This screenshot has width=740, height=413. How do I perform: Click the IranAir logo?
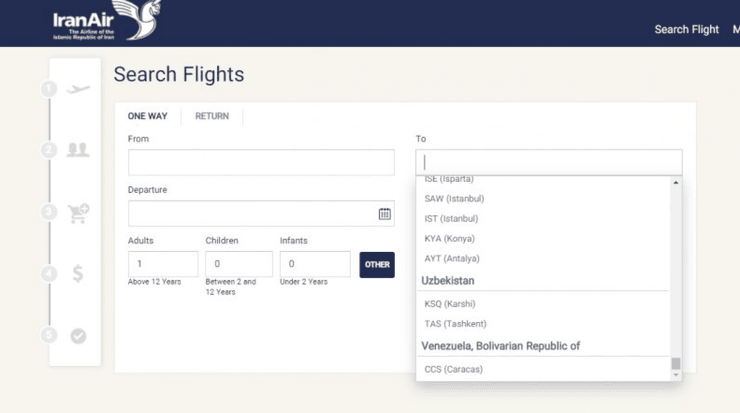pos(104,22)
